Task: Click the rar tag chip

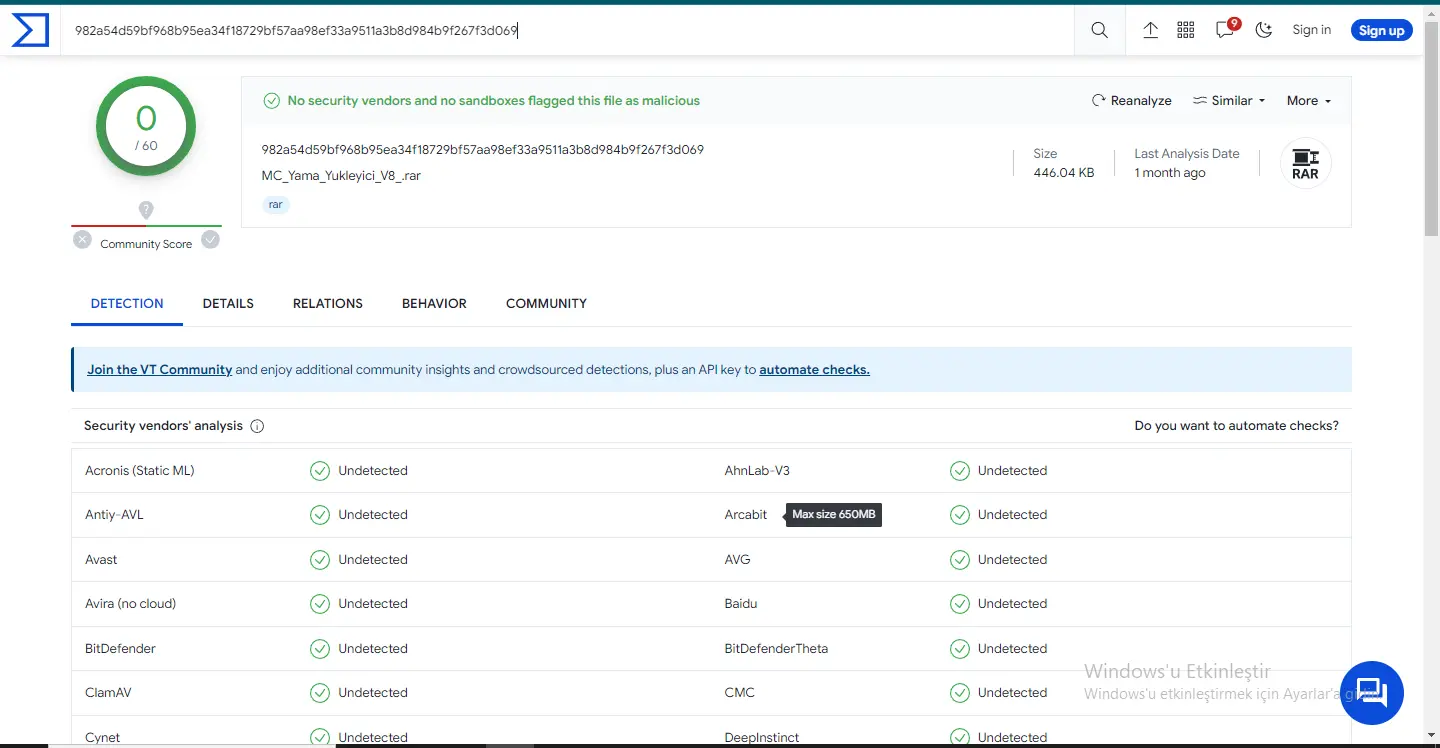Action: [276, 204]
